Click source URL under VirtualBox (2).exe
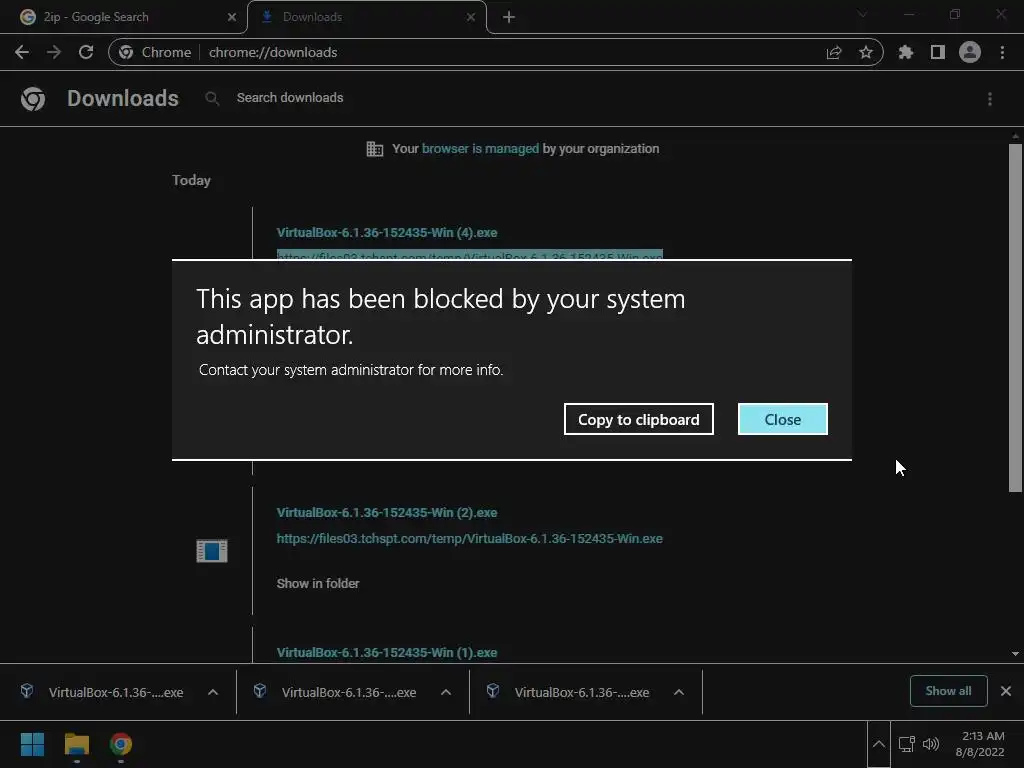 pos(470,539)
